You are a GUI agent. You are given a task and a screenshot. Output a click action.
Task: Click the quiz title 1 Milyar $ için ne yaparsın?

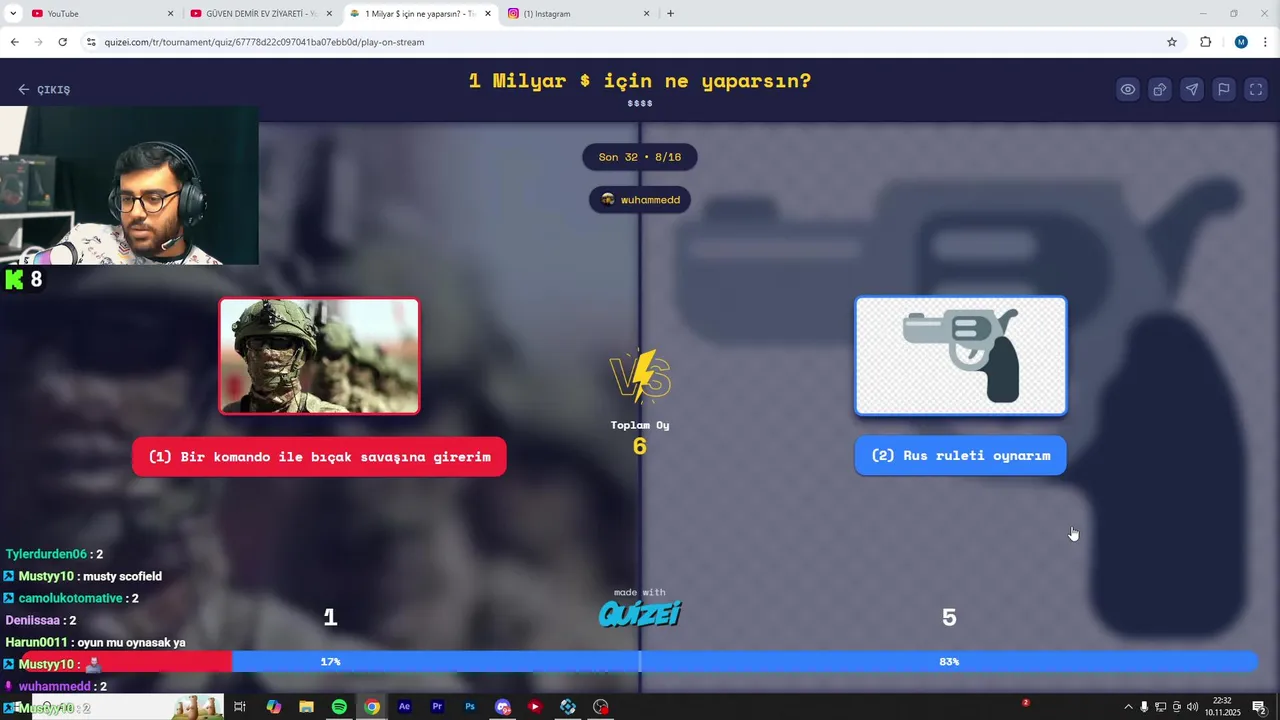(640, 81)
